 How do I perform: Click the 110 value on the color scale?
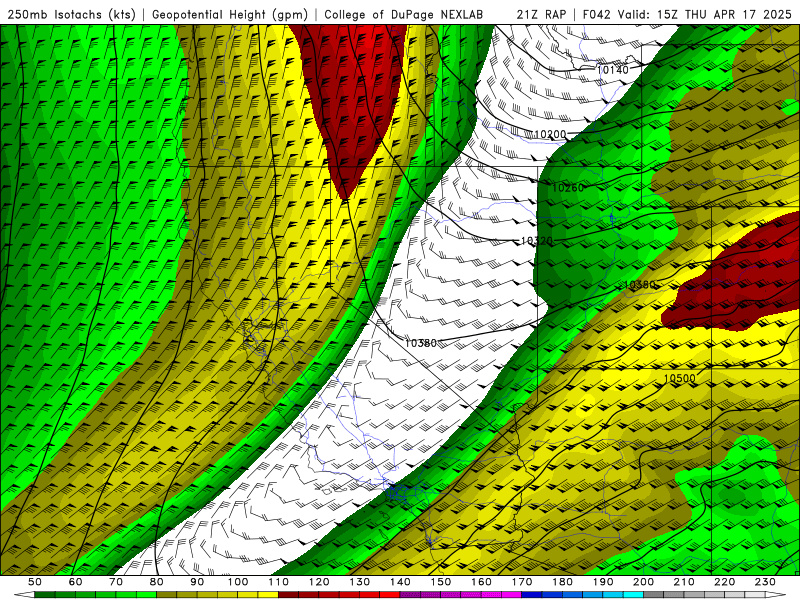click(278, 582)
